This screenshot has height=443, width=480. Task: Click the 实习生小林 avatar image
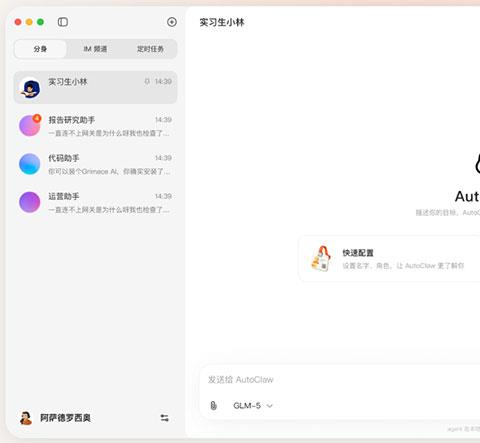tap(30, 88)
